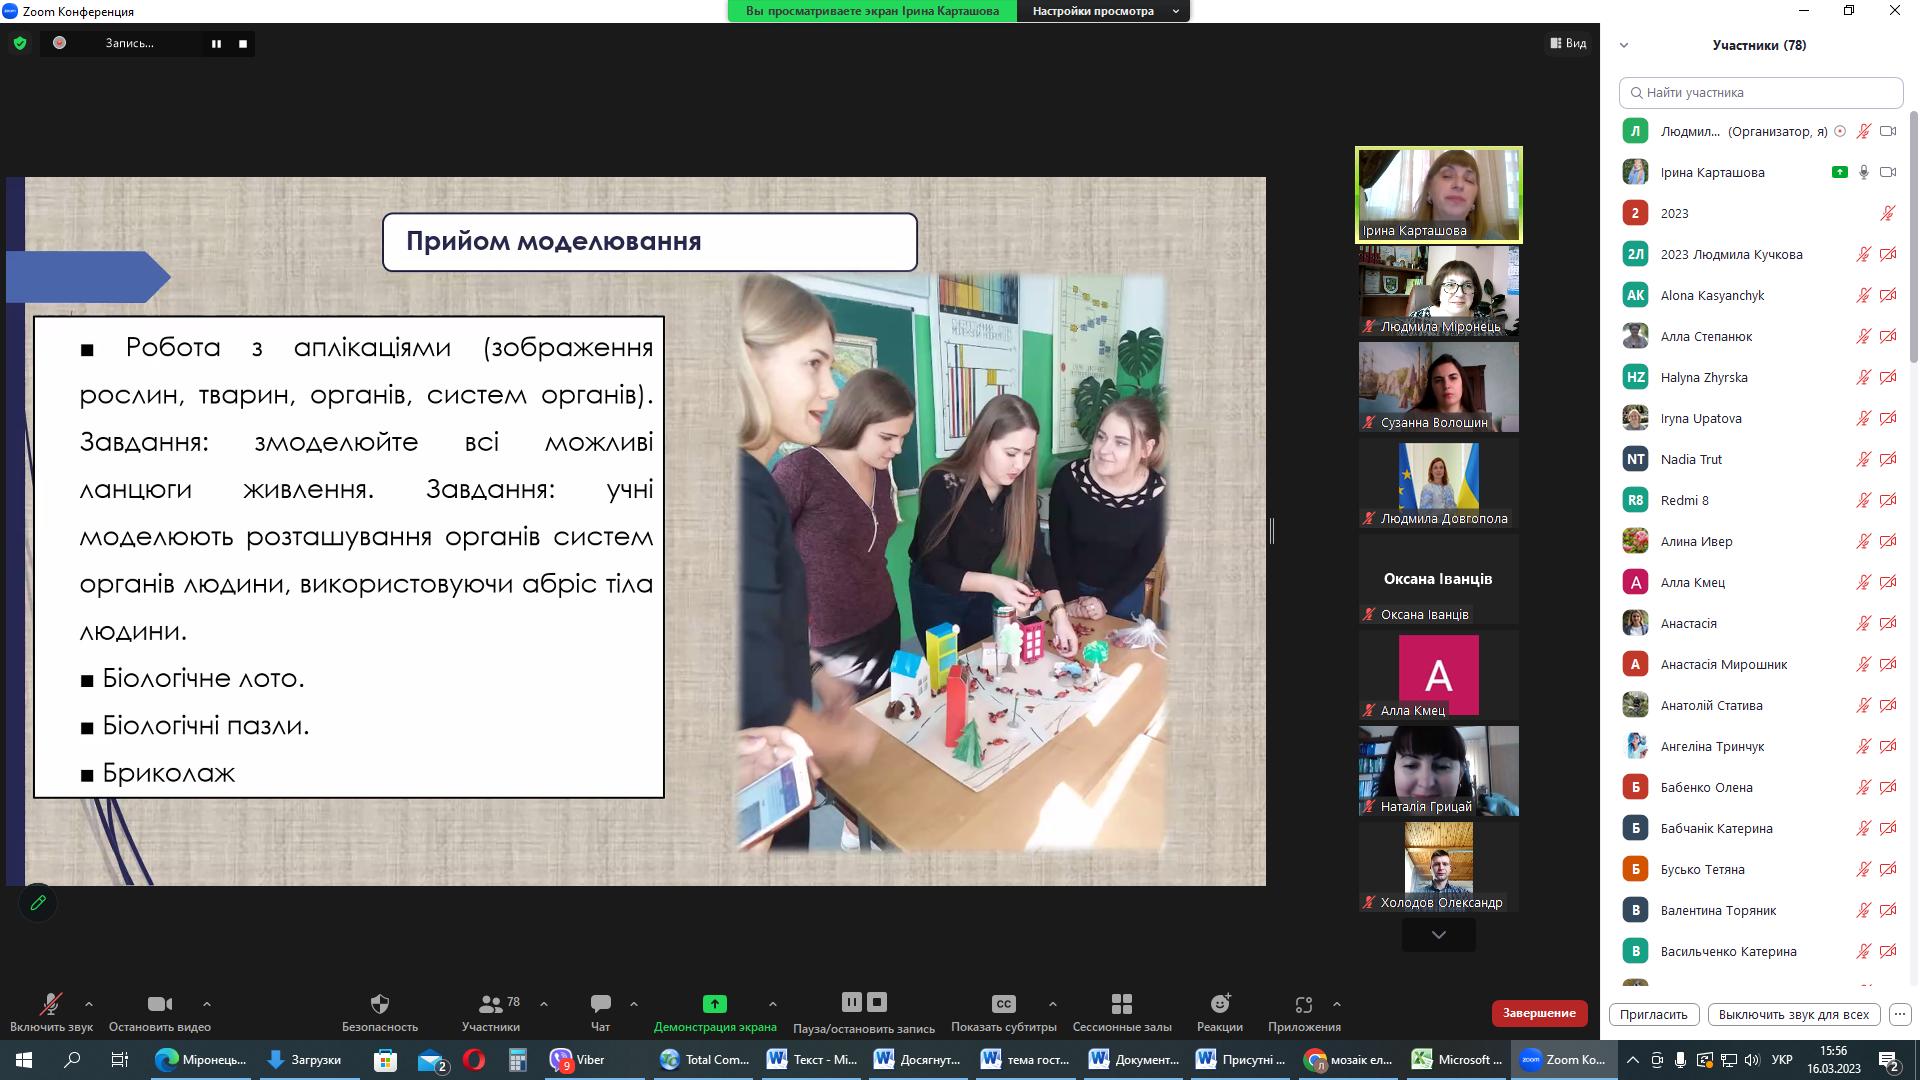Screen dimensions: 1920x1080
Task: Click Mute All (Выключить звук для всех)
Action: coord(1793,1014)
